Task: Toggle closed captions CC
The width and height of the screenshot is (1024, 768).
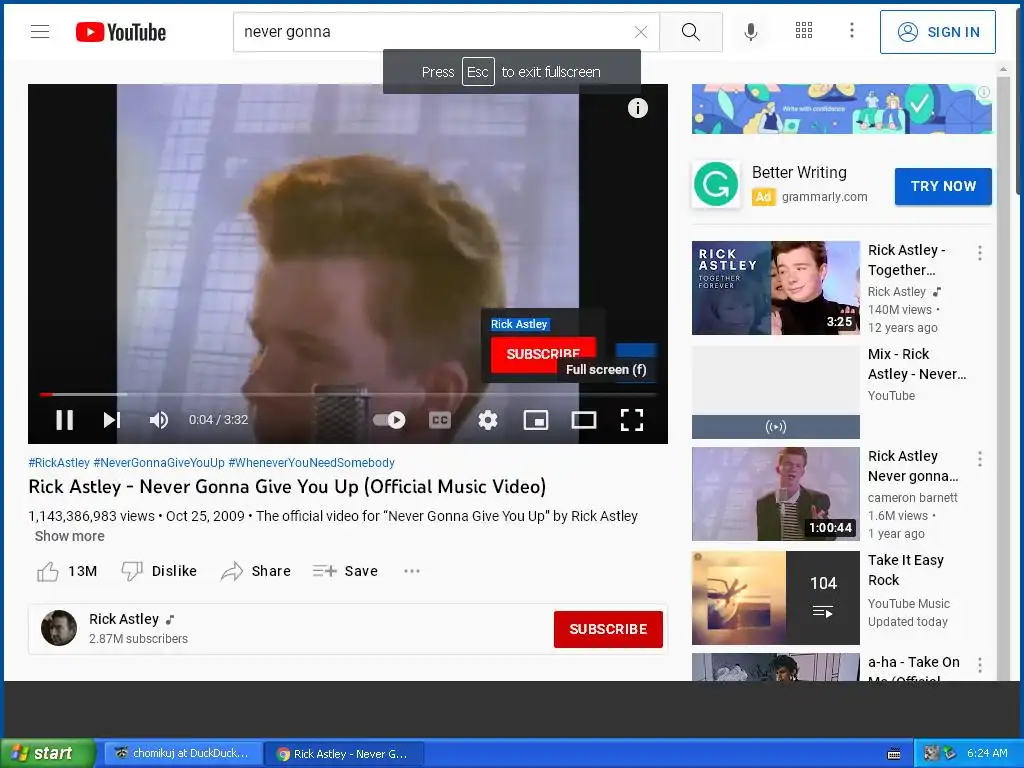Action: [440, 420]
